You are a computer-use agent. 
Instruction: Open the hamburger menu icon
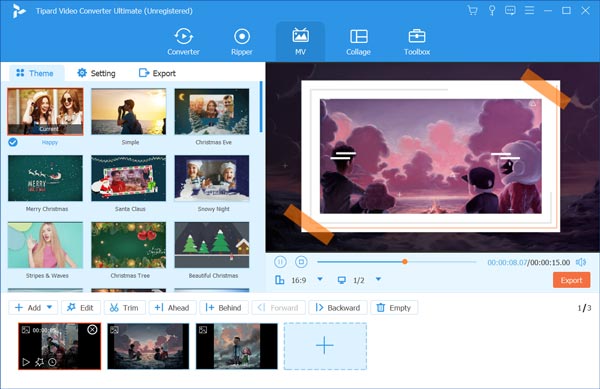click(x=529, y=10)
